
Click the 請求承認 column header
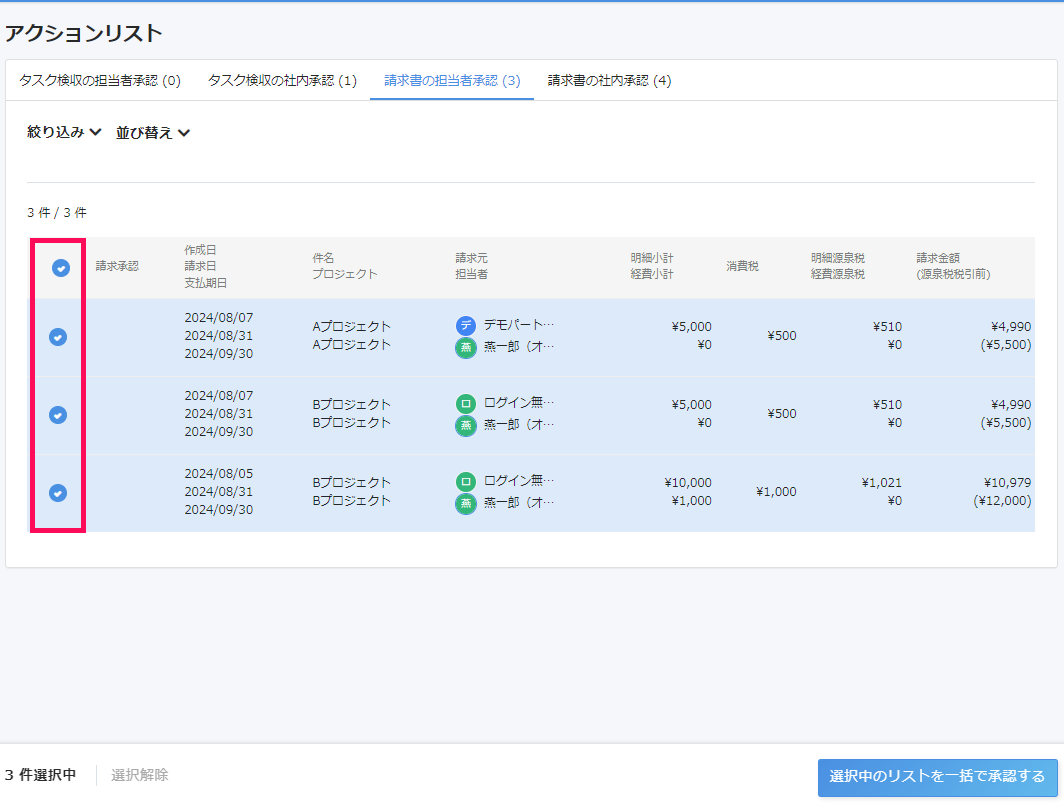pyautogui.click(x=117, y=266)
